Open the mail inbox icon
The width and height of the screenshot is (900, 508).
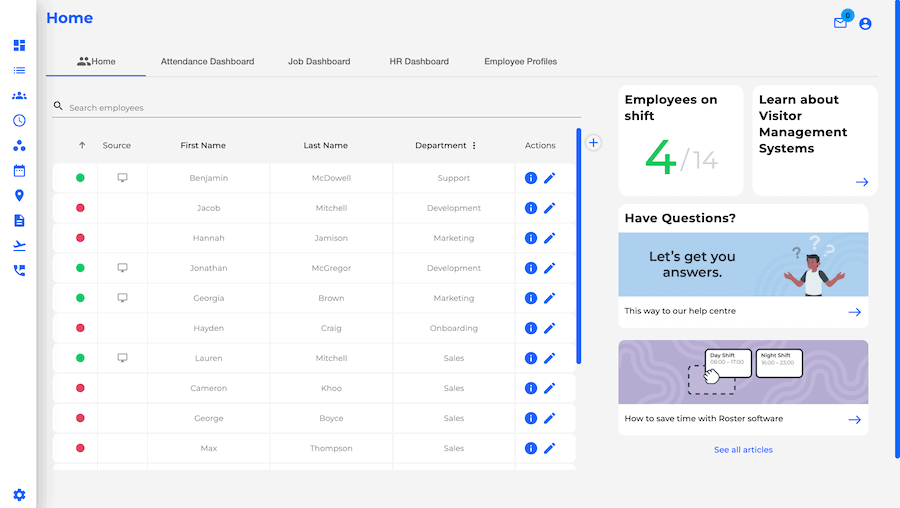tap(840, 23)
